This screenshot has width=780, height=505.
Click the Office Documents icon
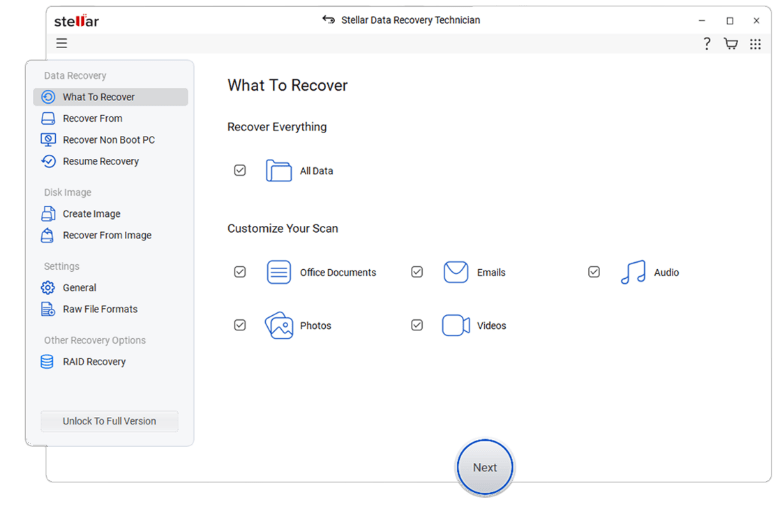(x=279, y=272)
